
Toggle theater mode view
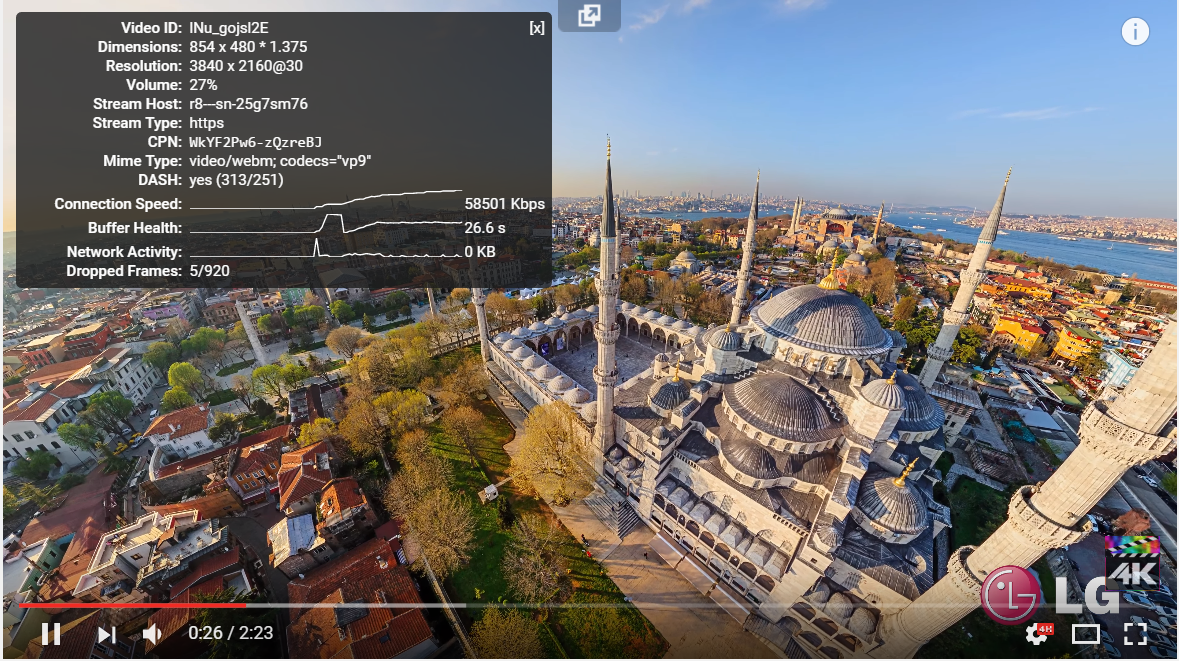coord(1085,633)
